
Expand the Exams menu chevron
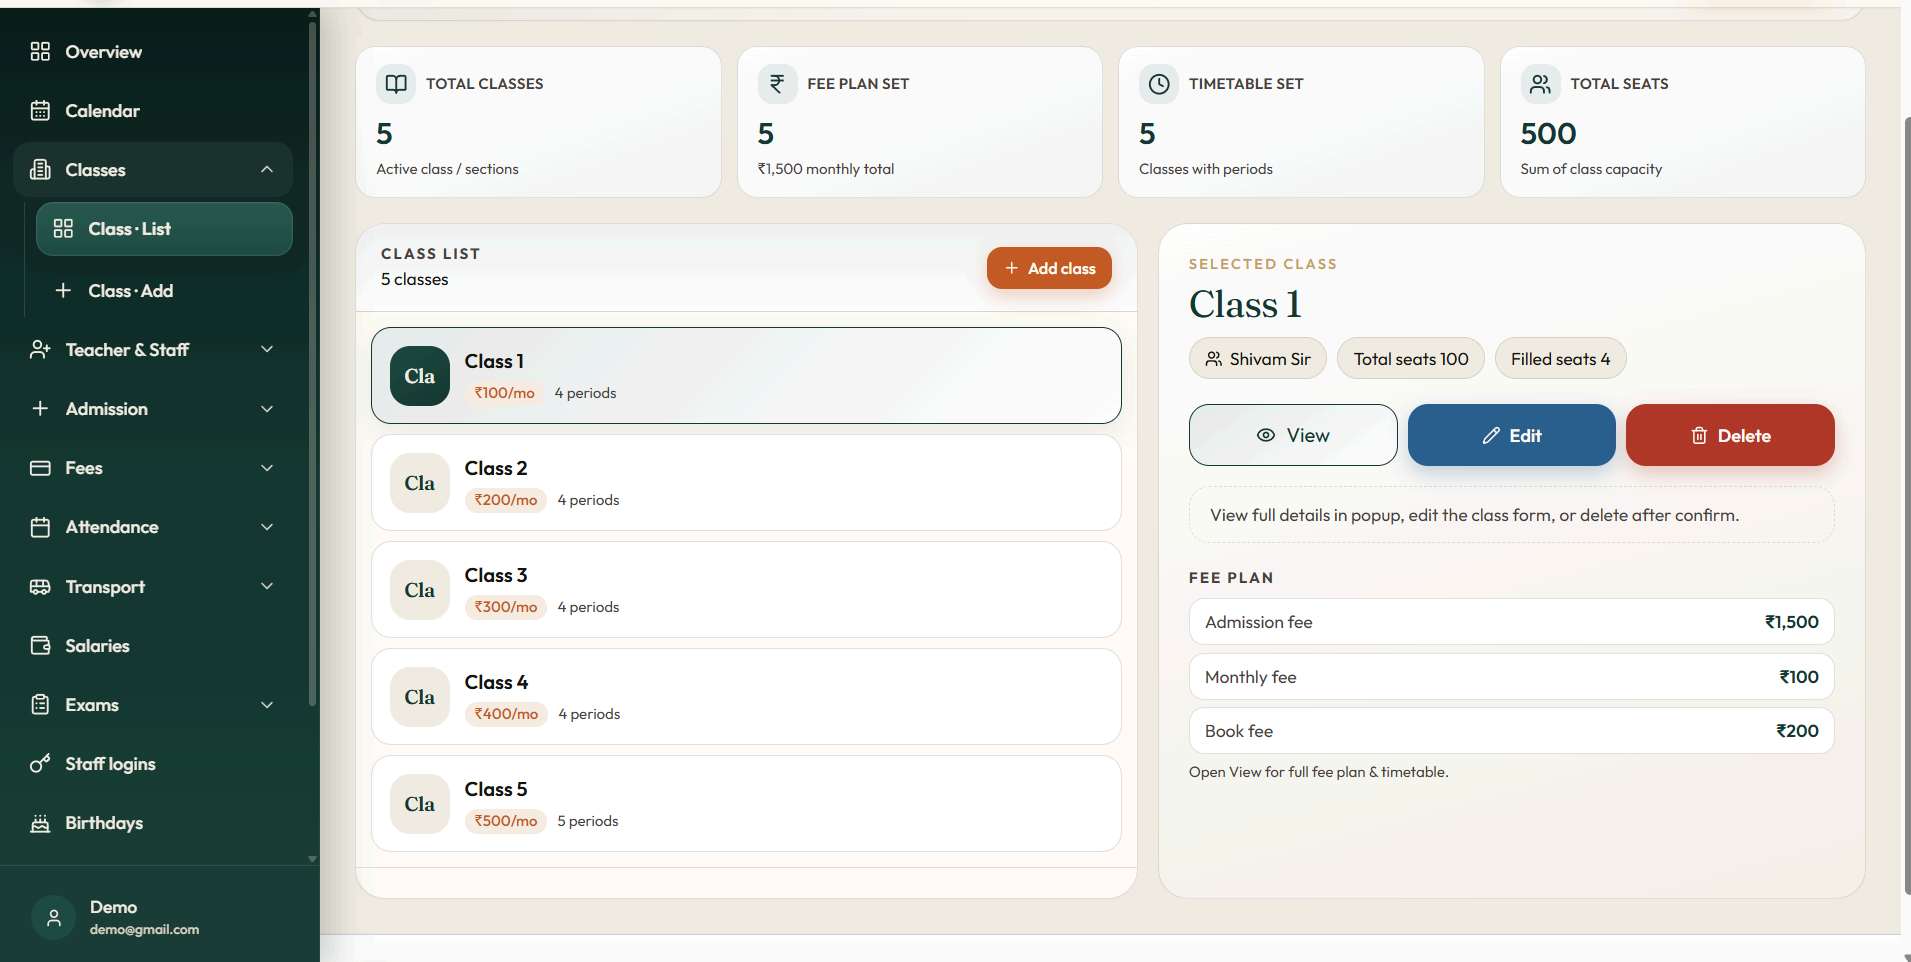point(267,704)
